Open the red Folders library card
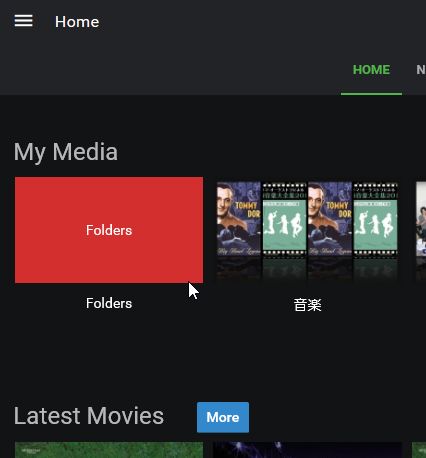426x458 pixels. 109,230
